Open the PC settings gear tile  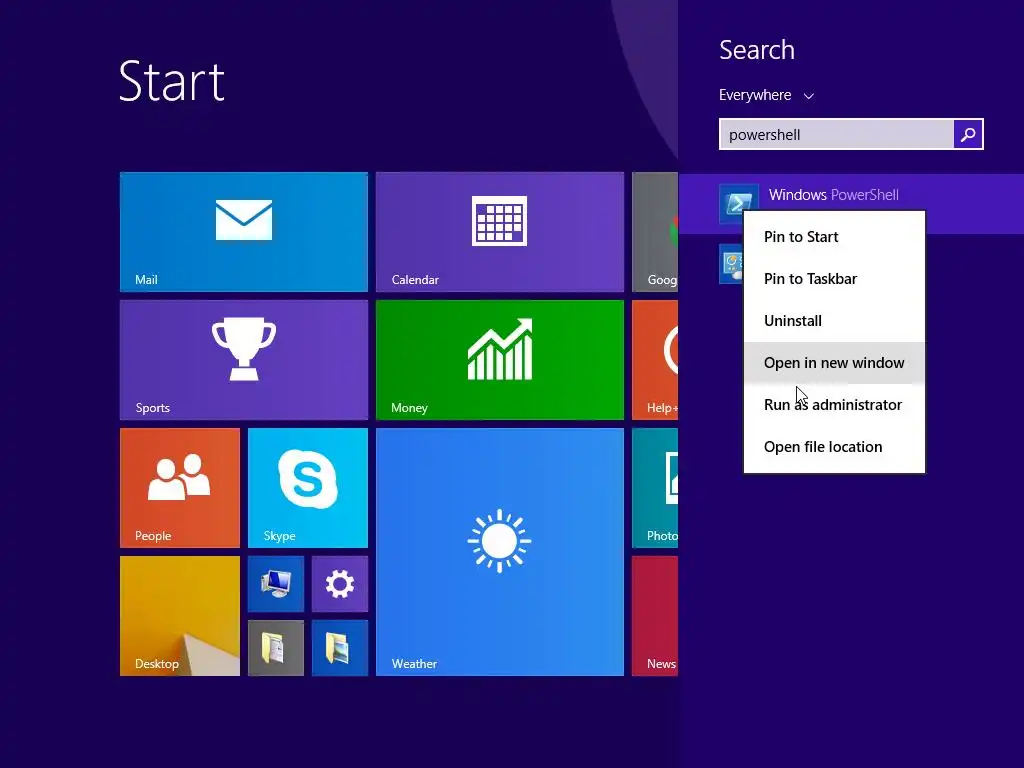coord(340,584)
